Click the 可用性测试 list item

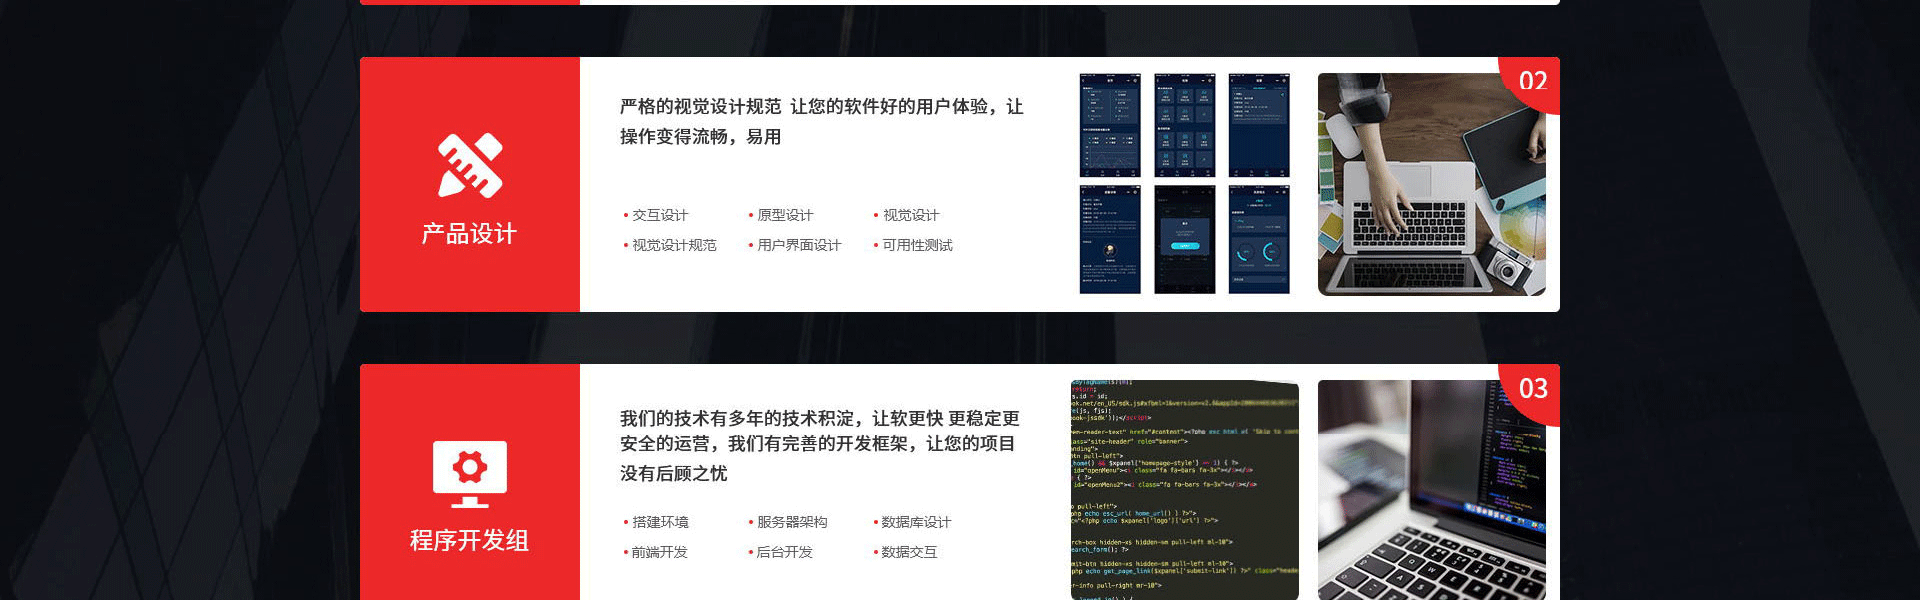coord(917,245)
